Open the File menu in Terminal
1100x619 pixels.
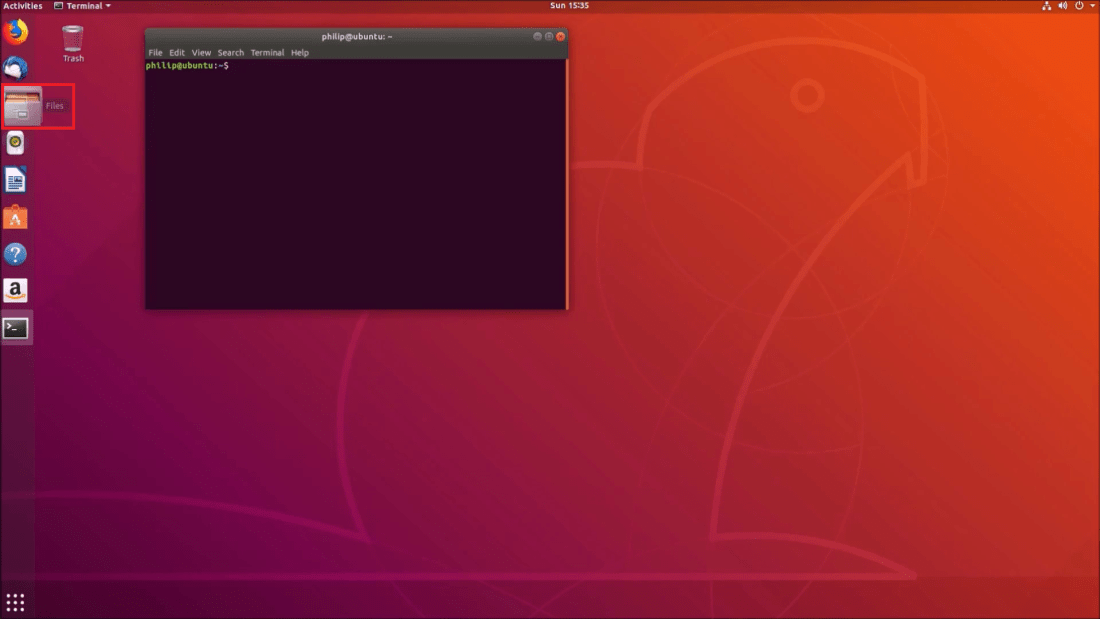155,52
